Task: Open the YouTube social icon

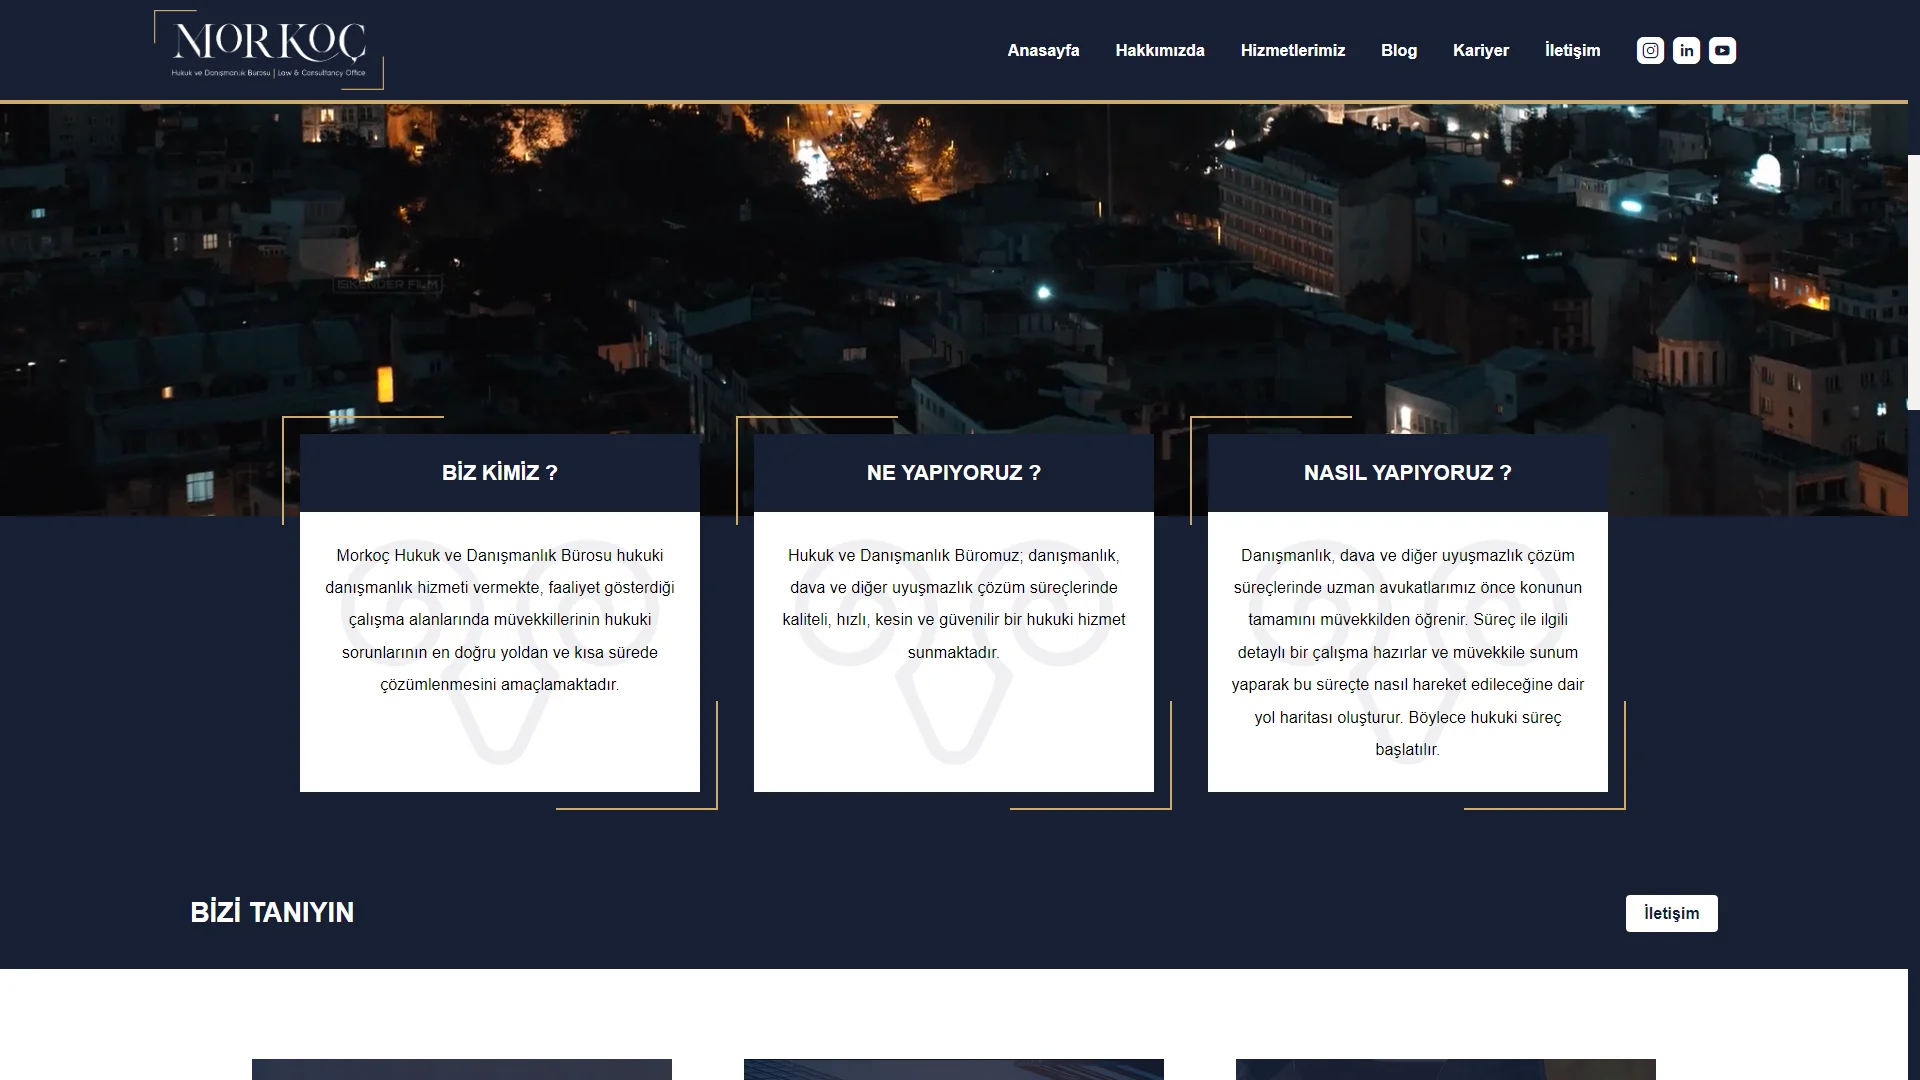Action: [1722, 50]
